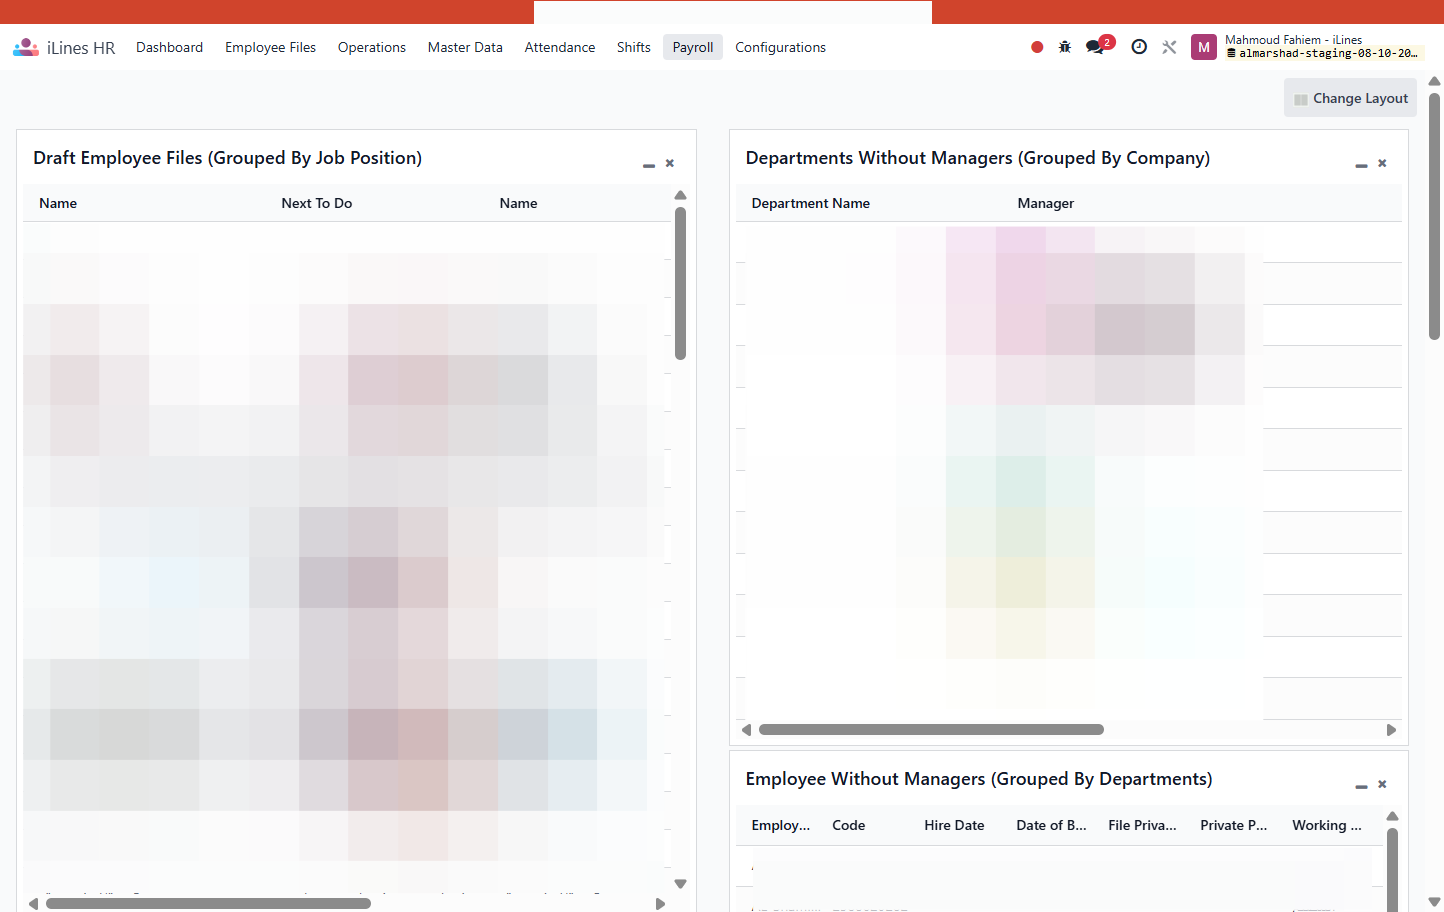Click the Departments panel horizontal scrollbar thumb
This screenshot has height=912, width=1444.
tap(931, 730)
